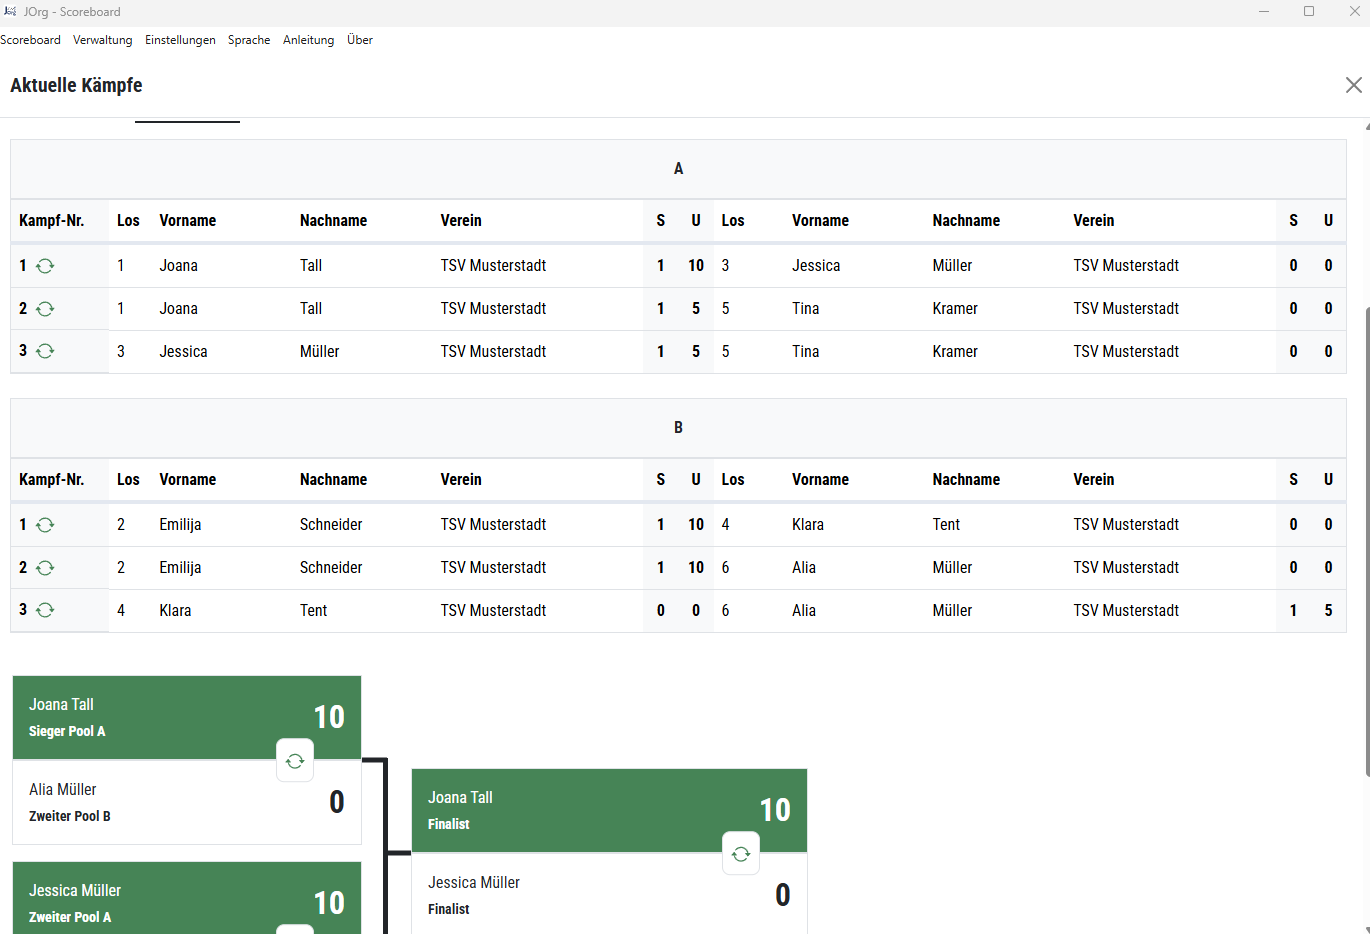Click refresh icon for Pool B fight 1
Viewport: 1370px width, 934px height.
tap(45, 525)
